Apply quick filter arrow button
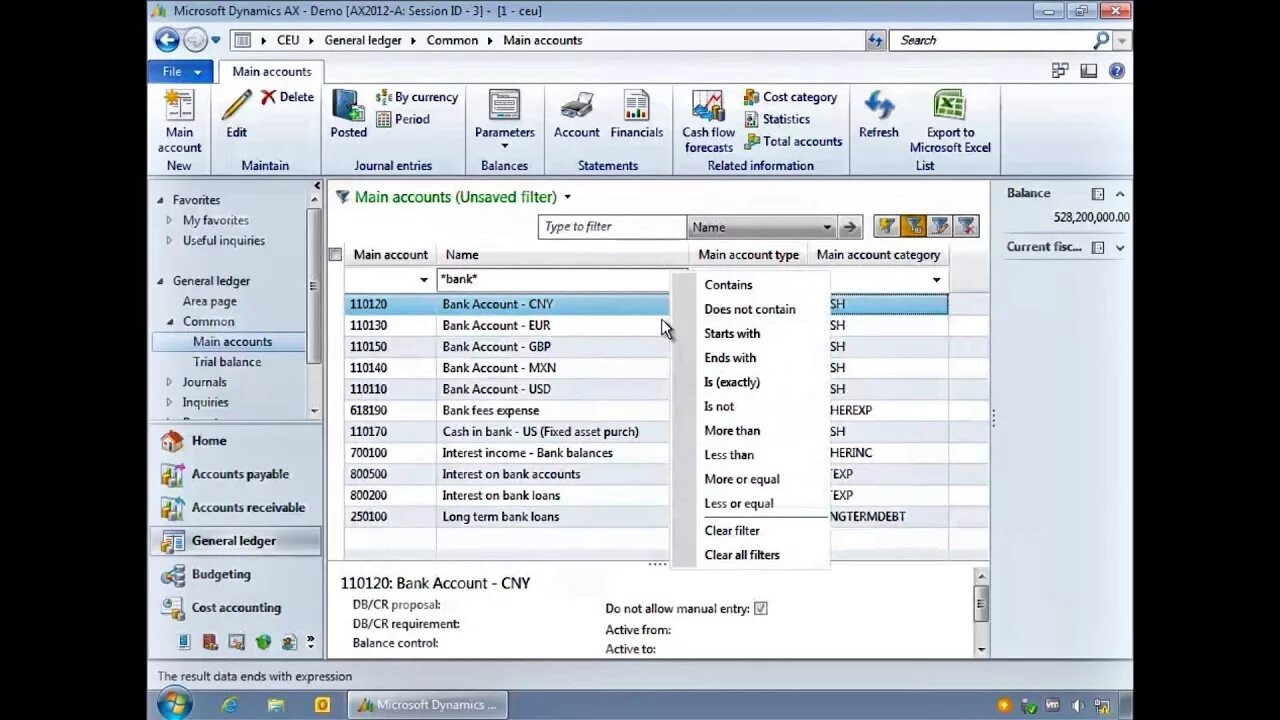This screenshot has width=1280, height=720. click(x=850, y=227)
